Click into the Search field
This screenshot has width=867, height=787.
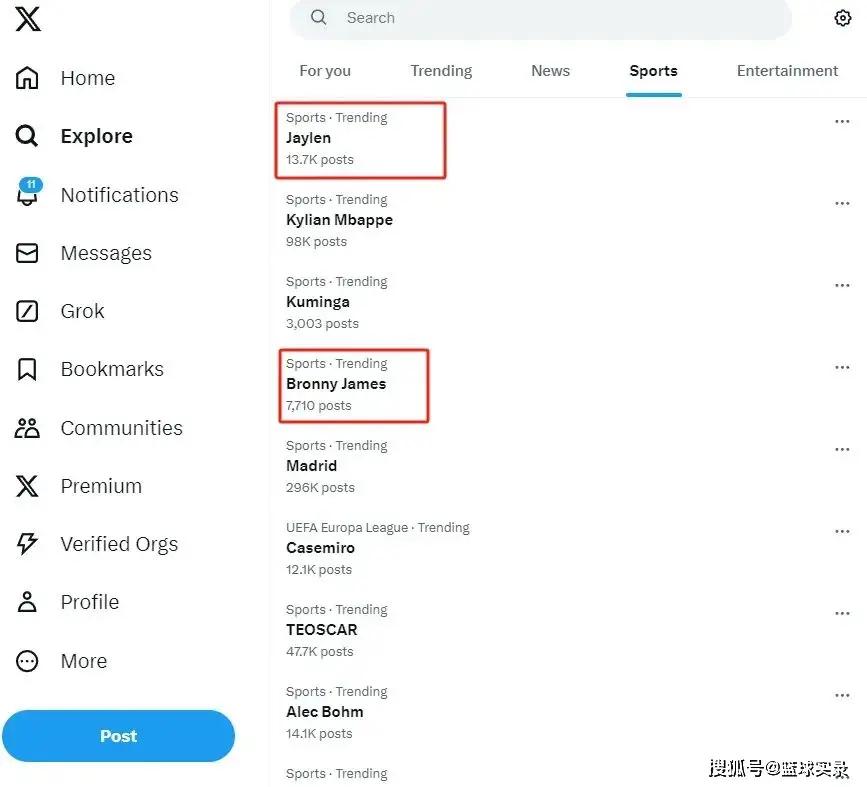[x=540, y=18]
